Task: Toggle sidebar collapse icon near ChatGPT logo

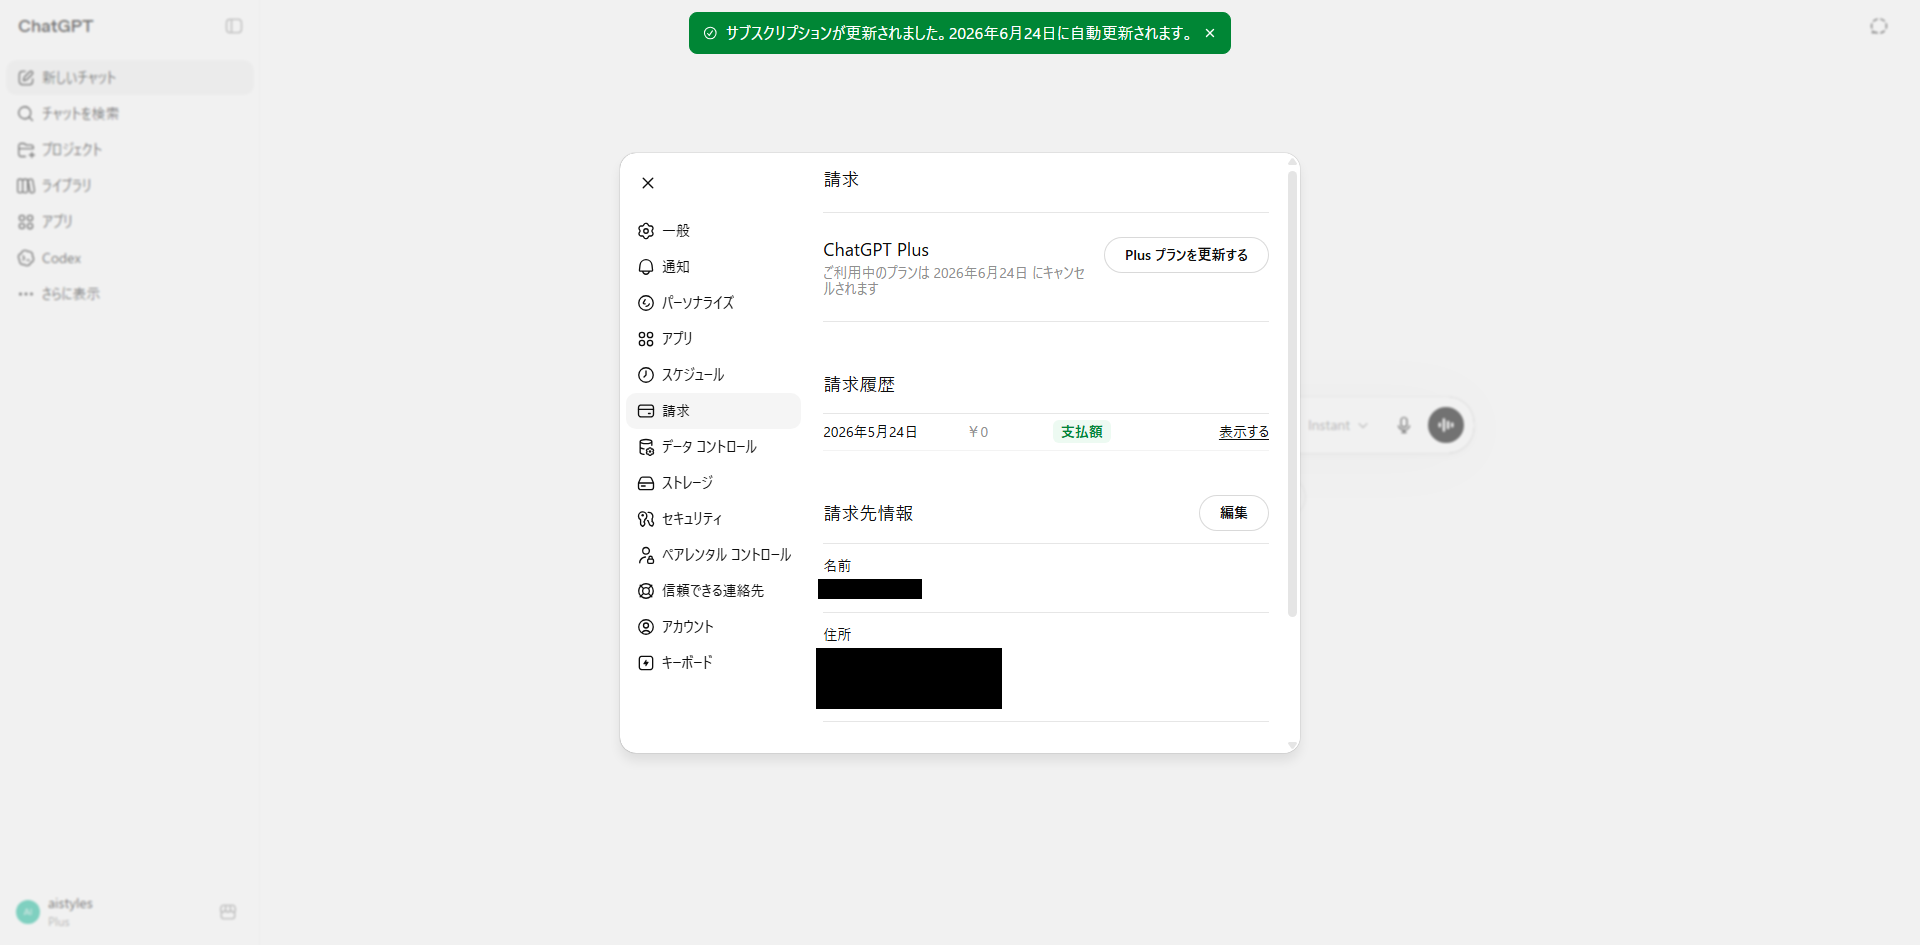Action: coord(234,26)
